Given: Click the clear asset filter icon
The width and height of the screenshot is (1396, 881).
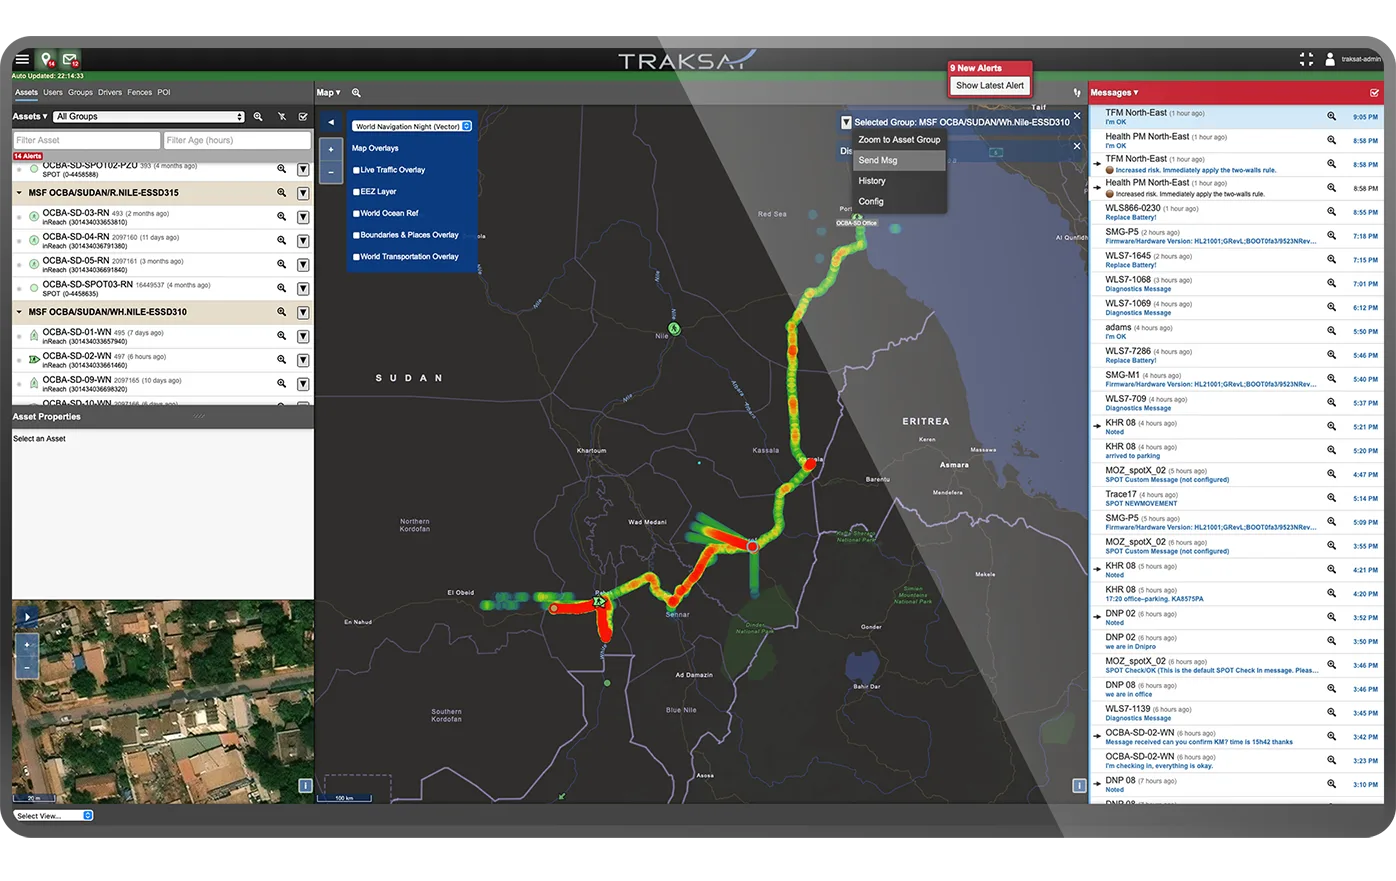Looking at the screenshot, I should pyautogui.click(x=282, y=117).
